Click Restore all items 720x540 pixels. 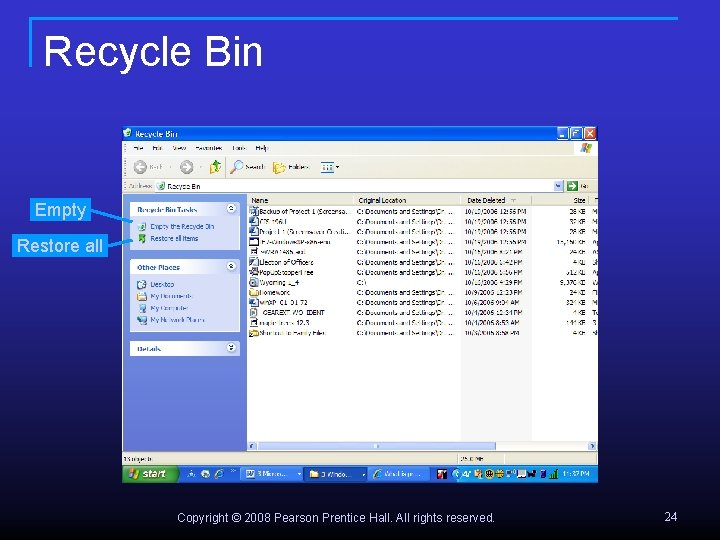pos(174,238)
